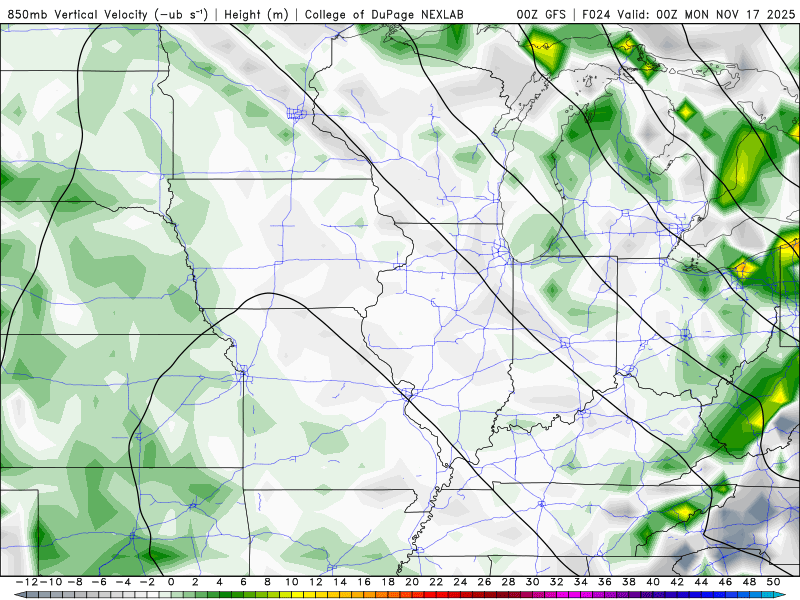Select the -8 value on the color scale
This screenshot has width=800, height=600.
pos(75,582)
